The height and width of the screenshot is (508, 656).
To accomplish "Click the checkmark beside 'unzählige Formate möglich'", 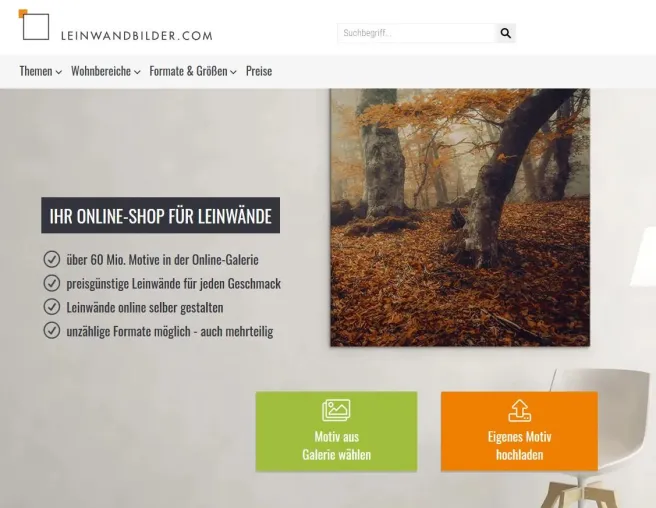I will [x=52, y=331].
